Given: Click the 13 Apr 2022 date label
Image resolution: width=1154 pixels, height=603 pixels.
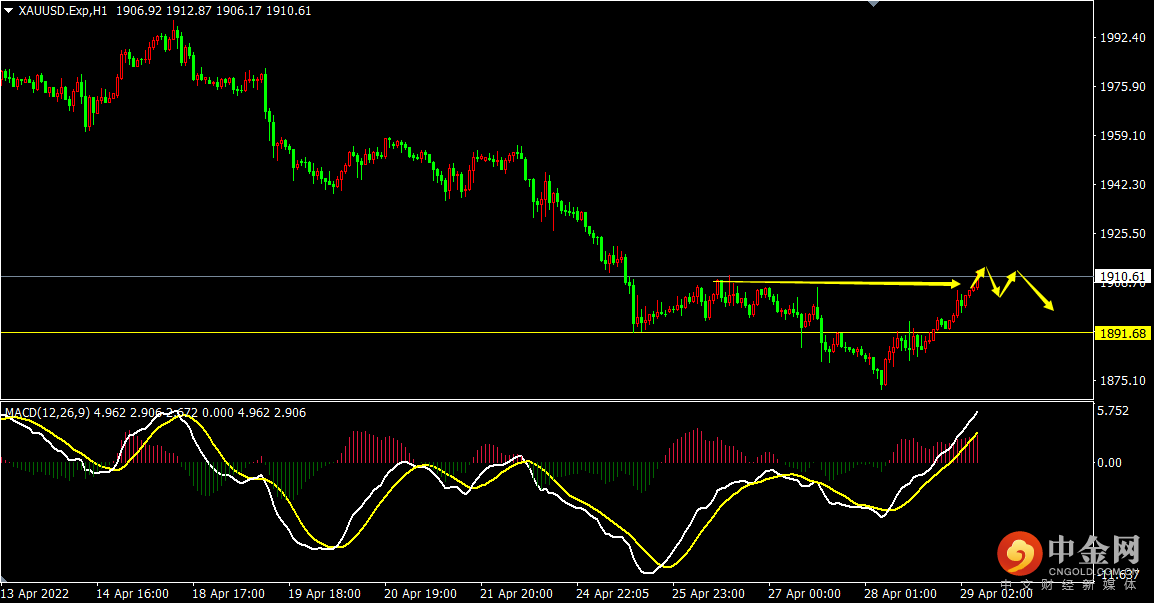Looking at the screenshot, I should click(35, 593).
